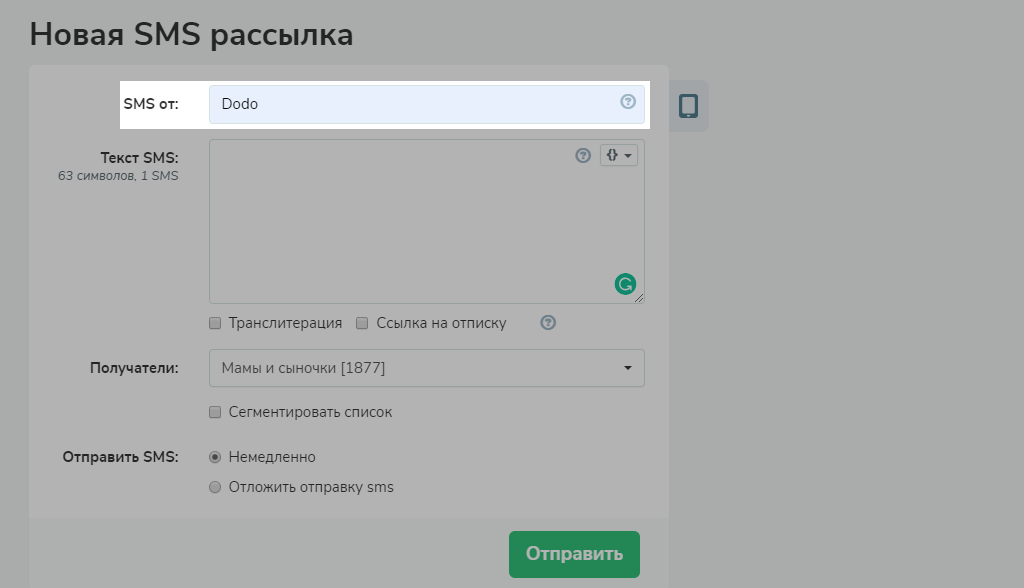
Task: Click the help icon inside SMS text area
Action: coord(583,155)
